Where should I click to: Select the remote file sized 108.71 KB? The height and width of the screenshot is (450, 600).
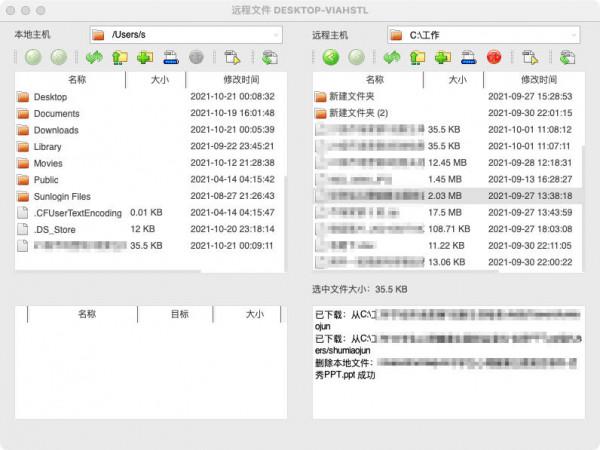(x=448, y=229)
